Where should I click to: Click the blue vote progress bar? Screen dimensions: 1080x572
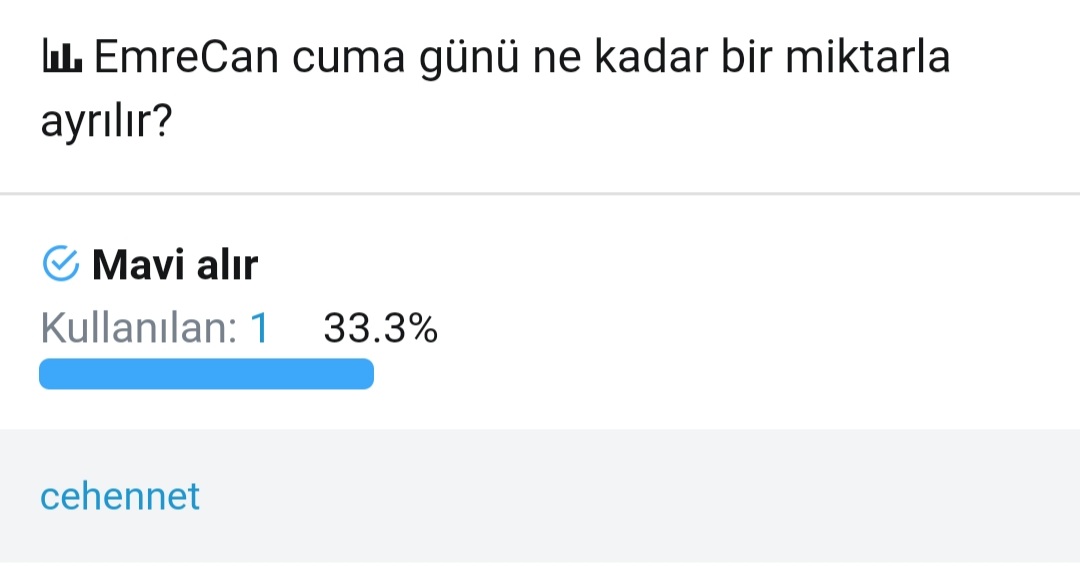(206, 374)
